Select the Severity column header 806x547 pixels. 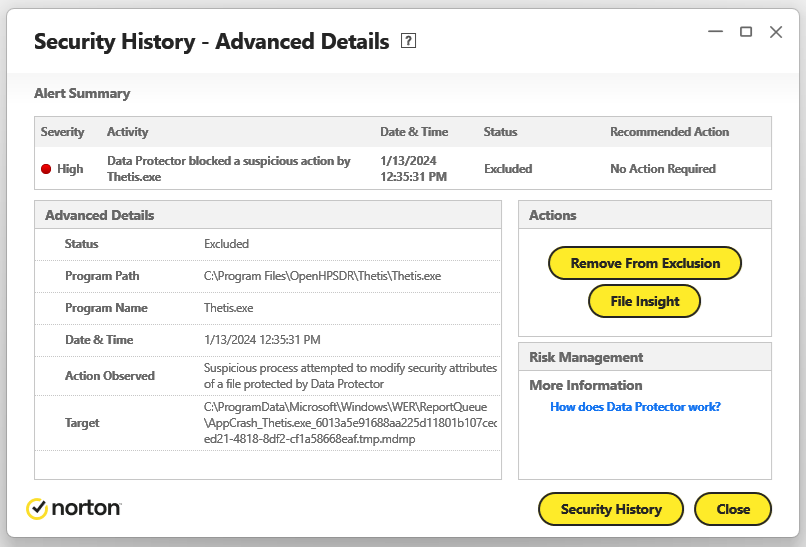click(x=62, y=132)
